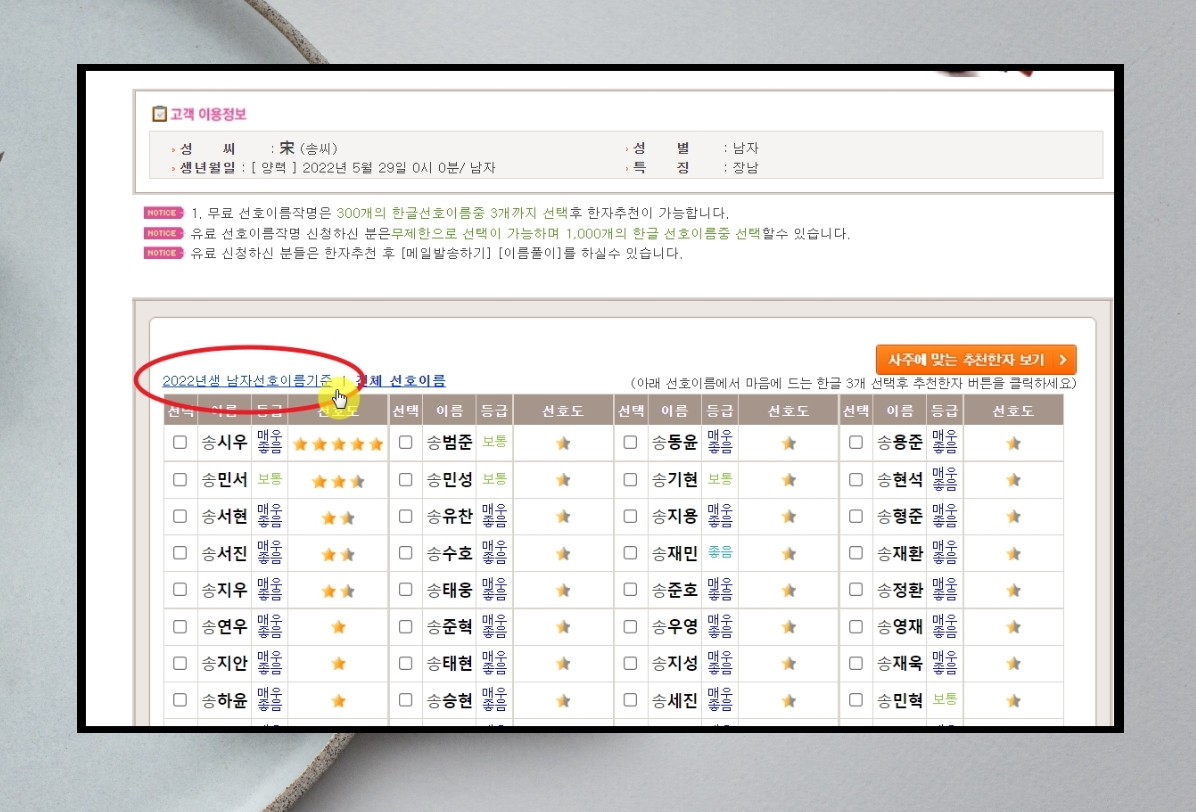Tick the 송영재 checkbox
This screenshot has height=812, width=1196.
click(856, 627)
